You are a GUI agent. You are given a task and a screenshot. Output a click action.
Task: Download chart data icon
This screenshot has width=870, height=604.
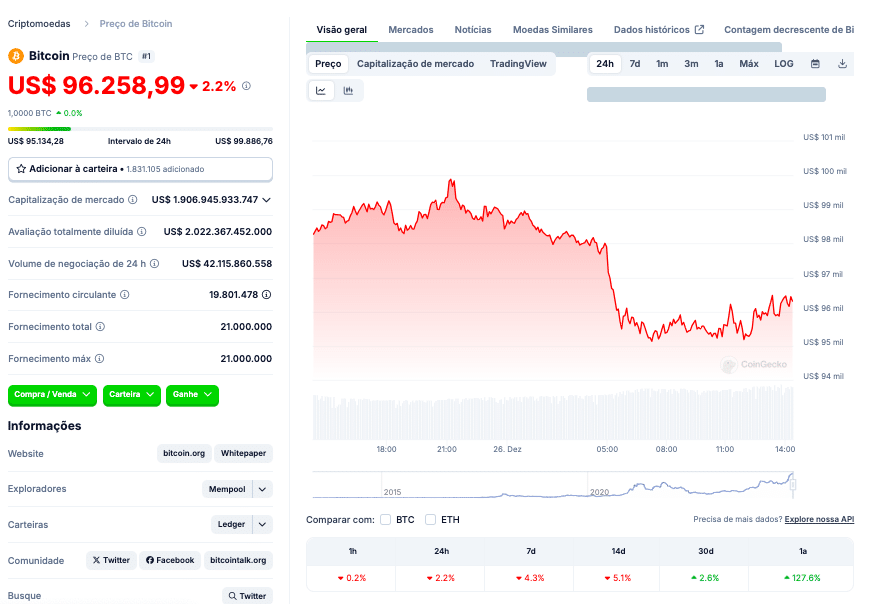click(842, 64)
